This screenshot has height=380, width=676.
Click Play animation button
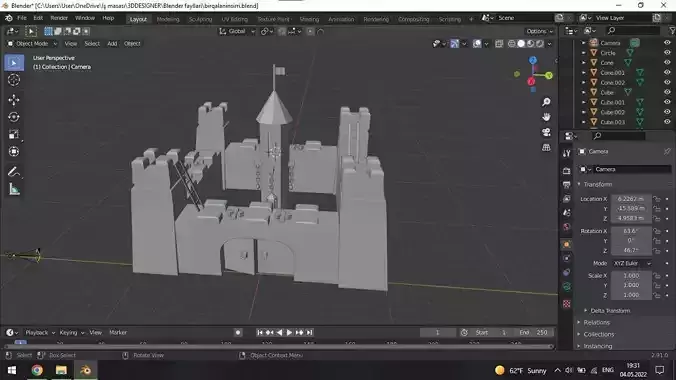point(289,333)
